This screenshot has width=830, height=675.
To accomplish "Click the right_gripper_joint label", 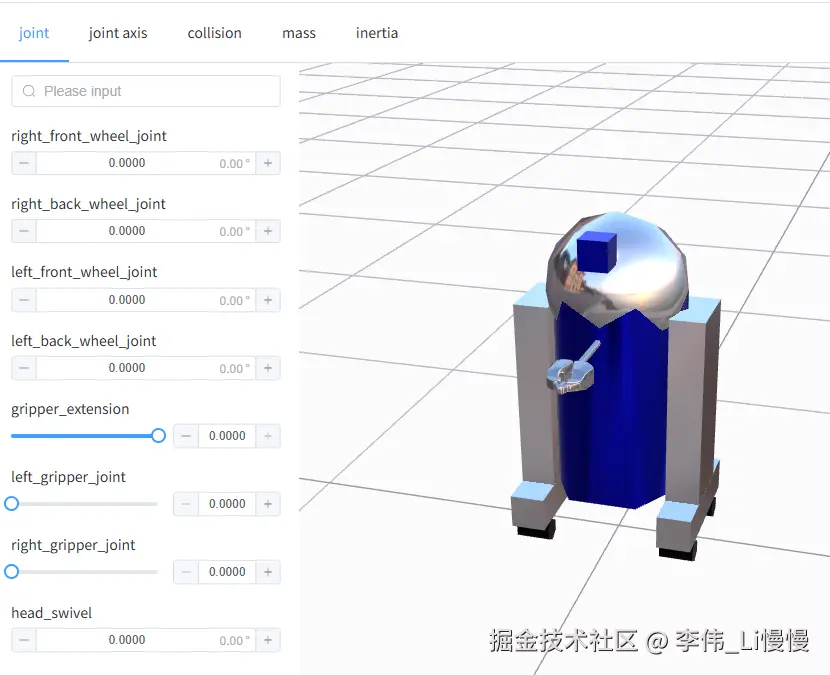I will click(73, 545).
